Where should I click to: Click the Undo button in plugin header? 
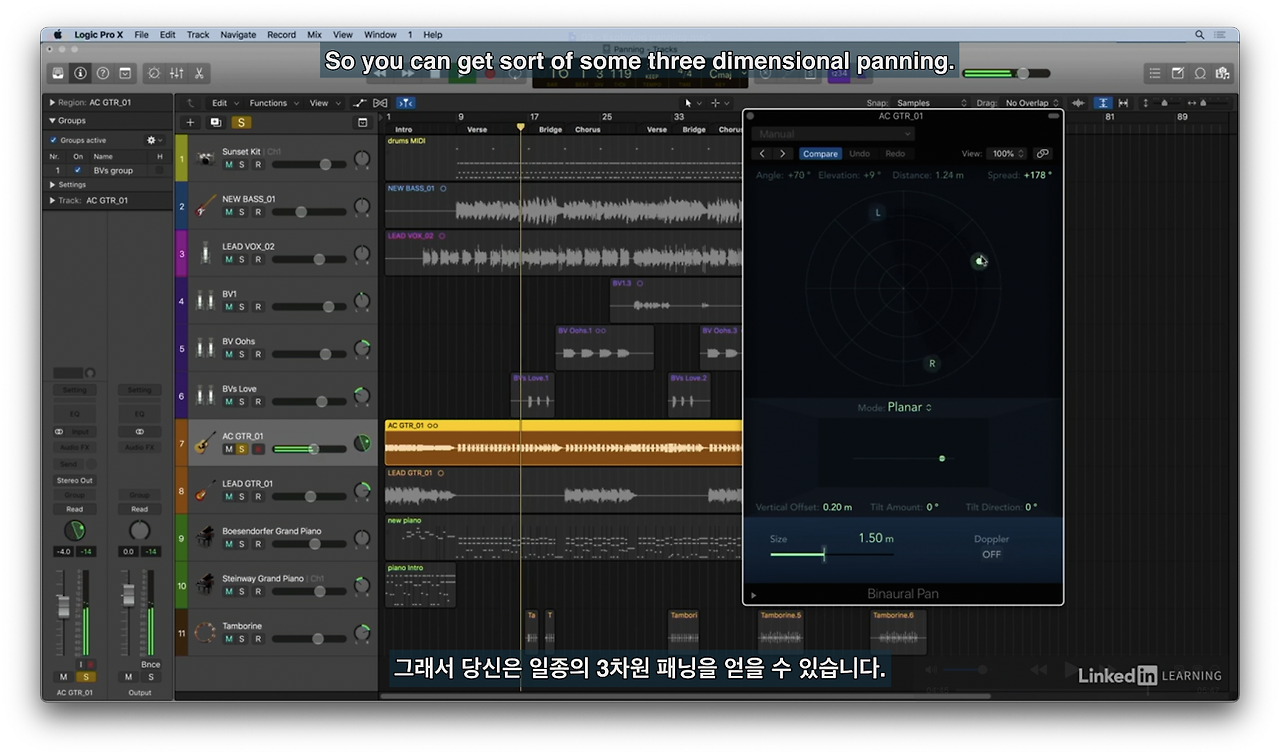(x=859, y=154)
